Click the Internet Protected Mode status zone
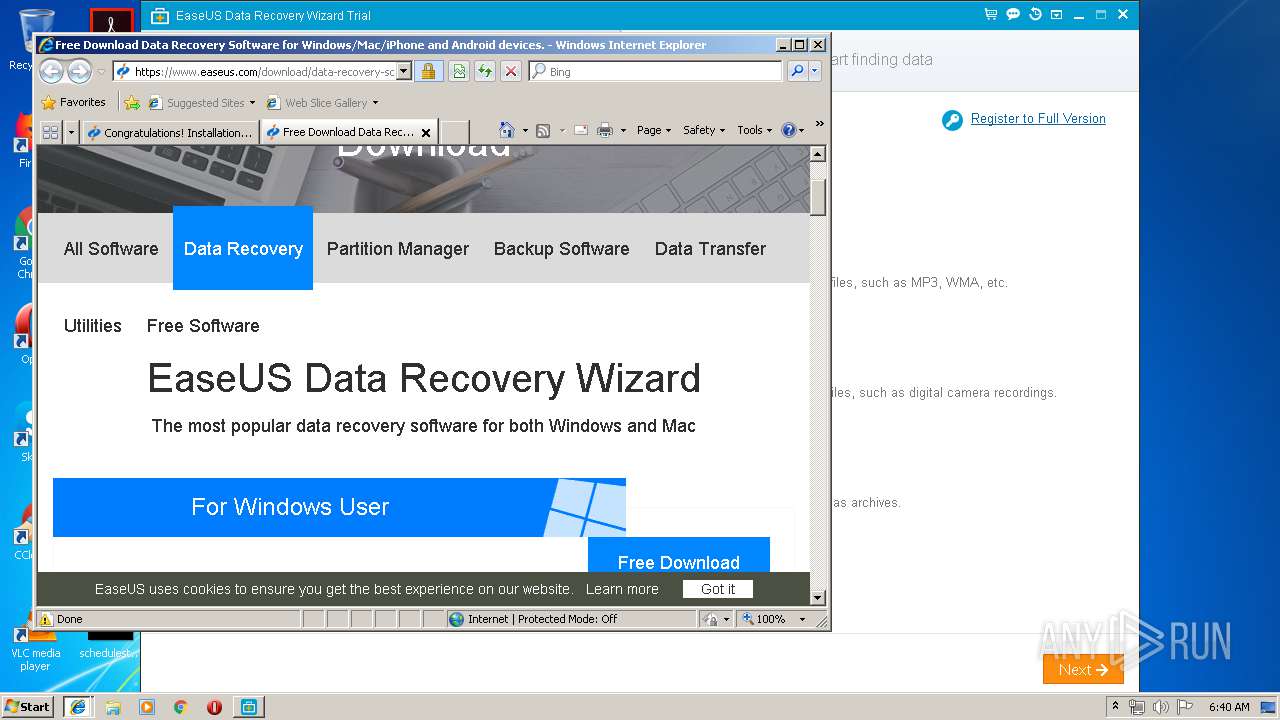Image resolution: width=1280 pixels, height=720 pixels. [x=571, y=619]
